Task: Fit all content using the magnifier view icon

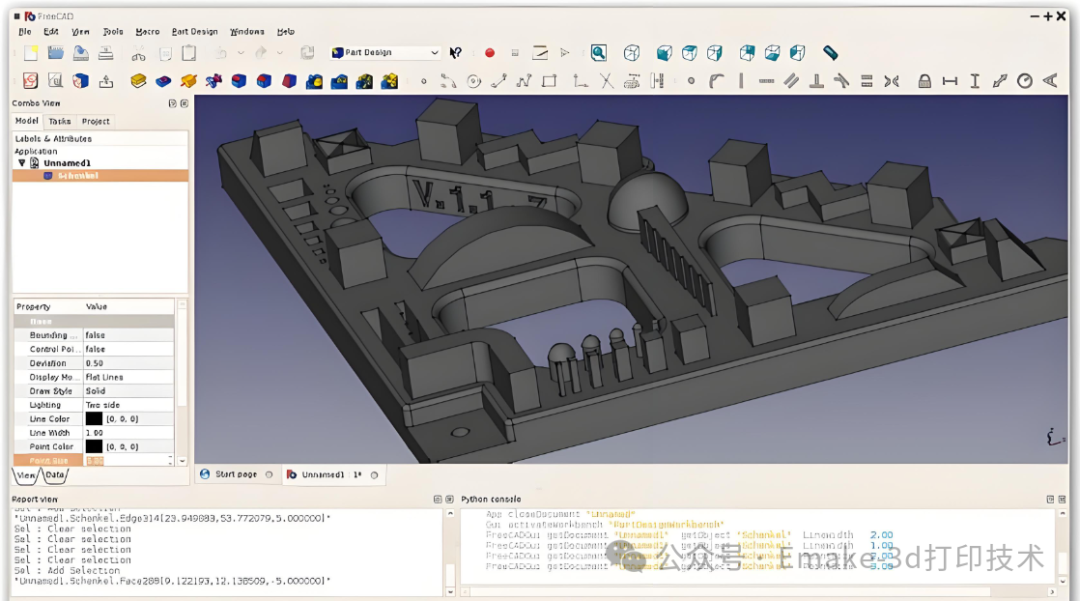Action: coord(599,53)
